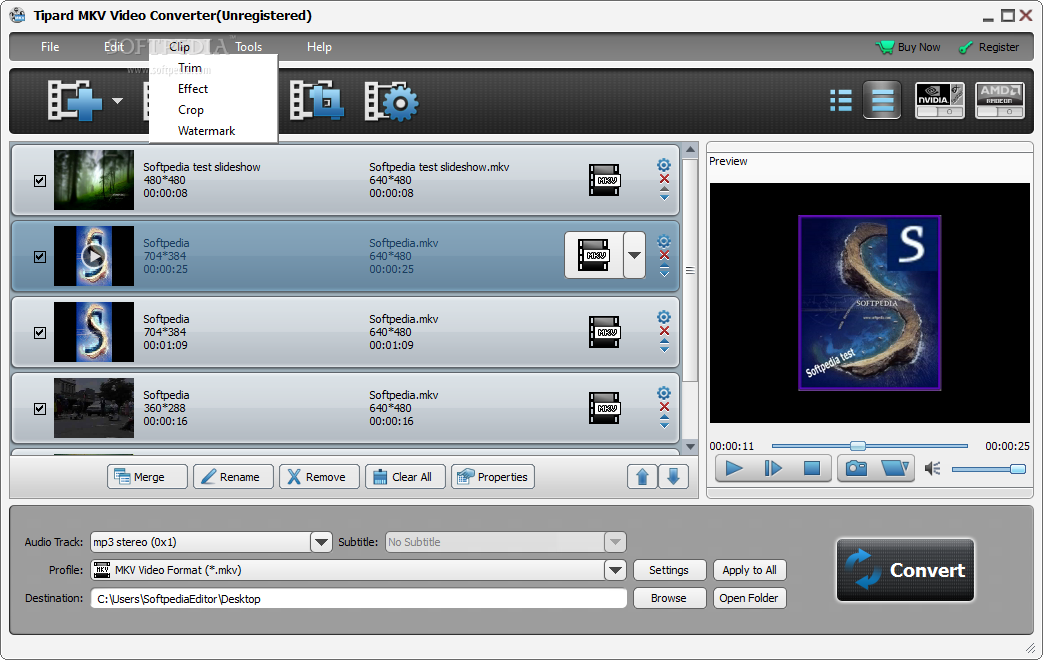
Task: Uncheck the Softpedia test slideshow checkbox
Action: pyautogui.click(x=40, y=180)
